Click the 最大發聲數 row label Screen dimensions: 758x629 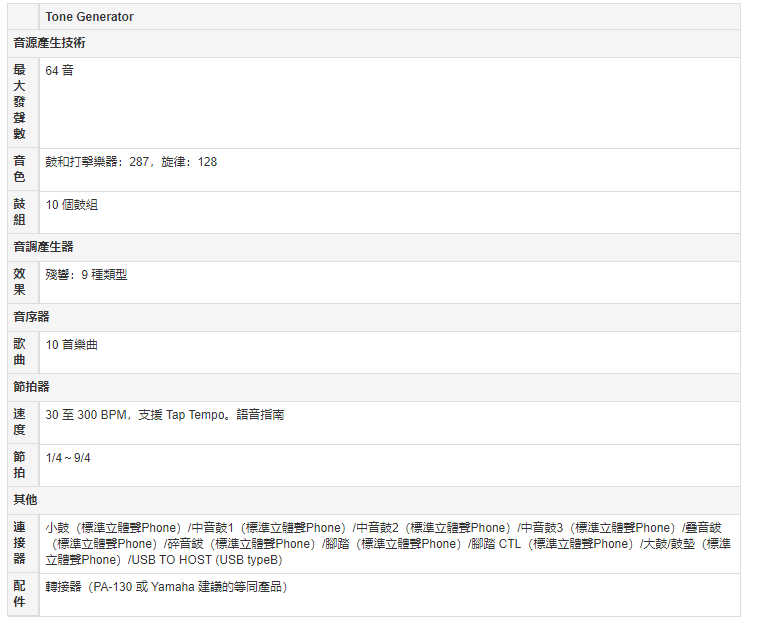20,102
